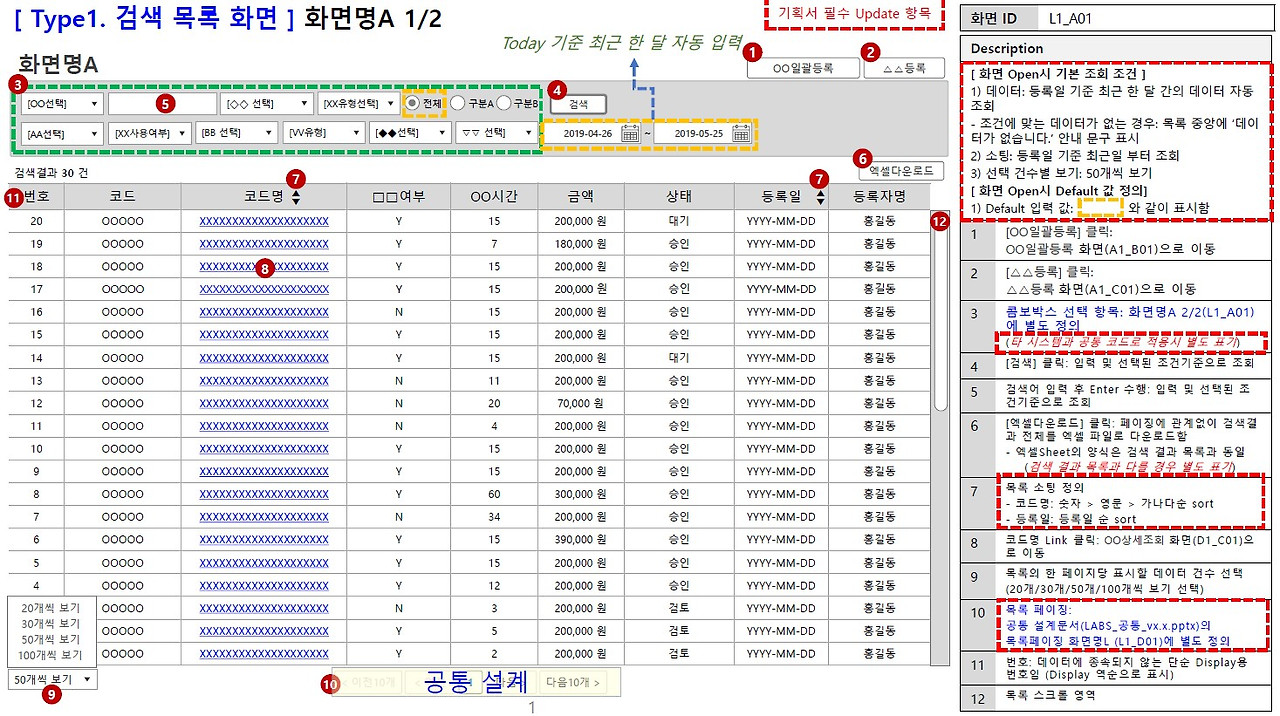Image resolution: width=1280 pixels, height=716 pixels.
Task: Click the OO일괄등록 button
Action: (803, 69)
